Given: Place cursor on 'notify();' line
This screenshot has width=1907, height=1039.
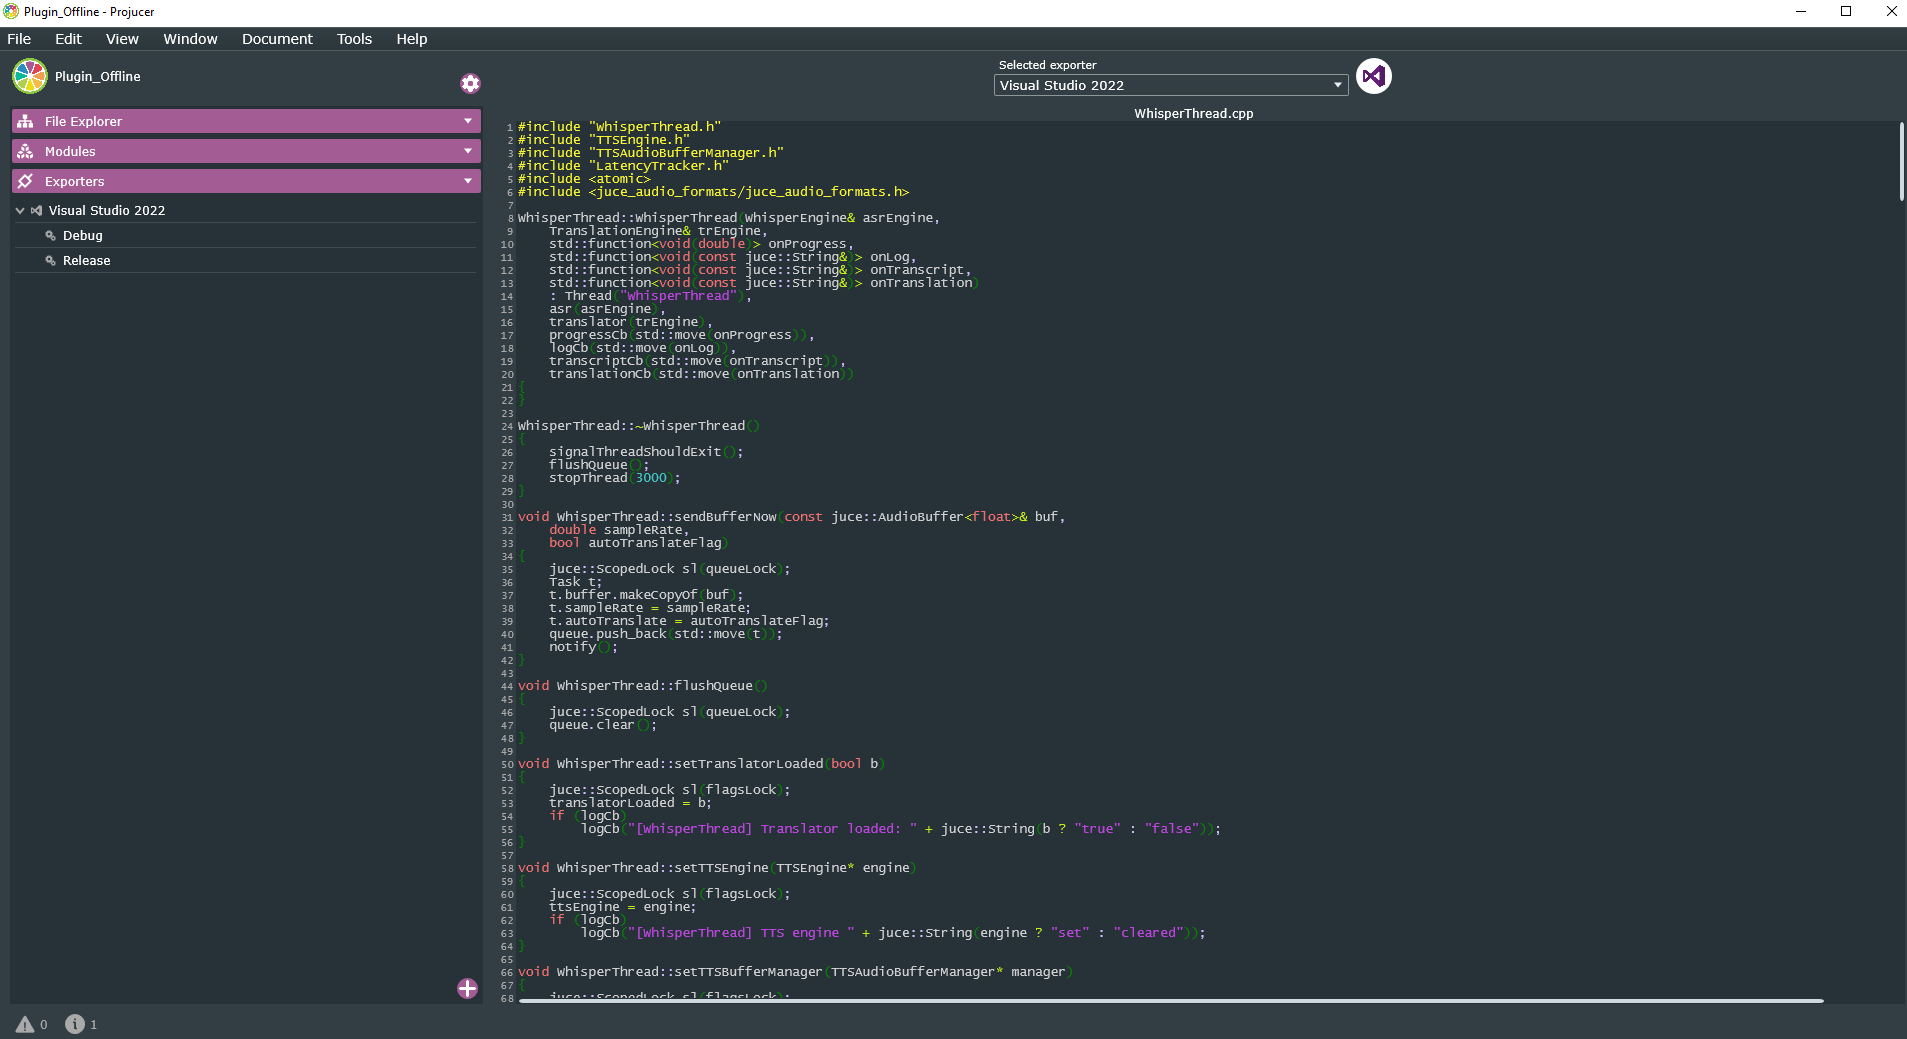Looking at the screenshot, I should [x=583, y=647].
